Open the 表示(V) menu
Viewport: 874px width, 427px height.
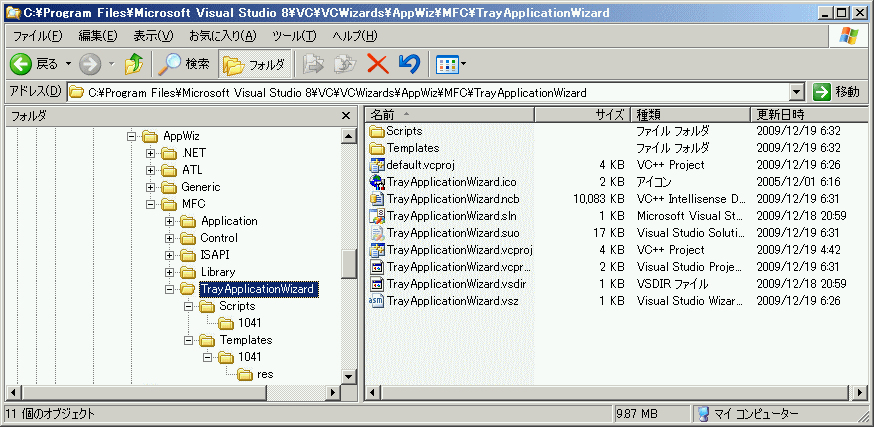(x=153, y=36)
